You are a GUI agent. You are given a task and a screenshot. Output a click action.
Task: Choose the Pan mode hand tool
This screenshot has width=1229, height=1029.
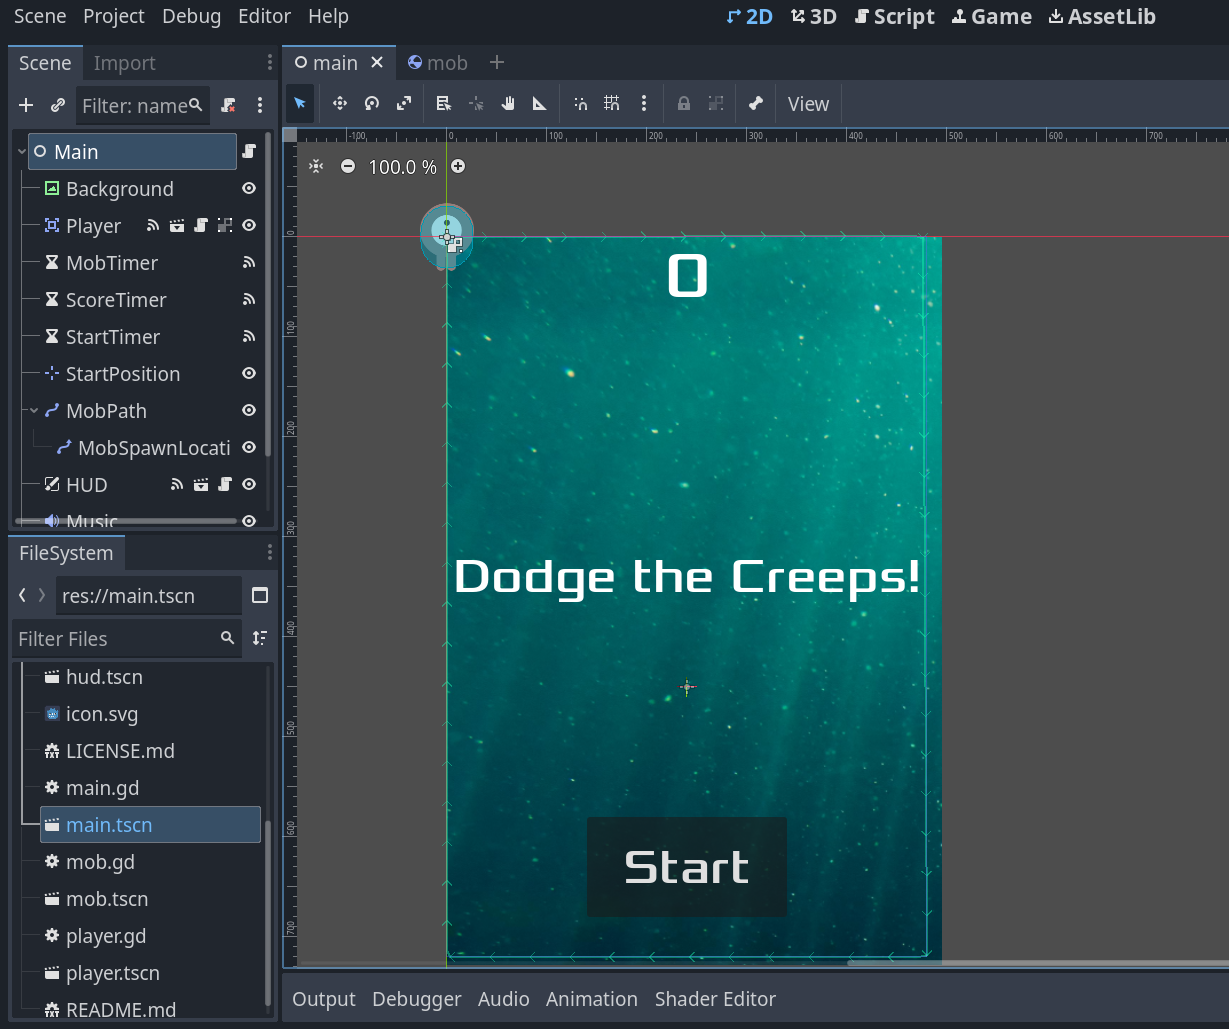(x=508, y=104)
